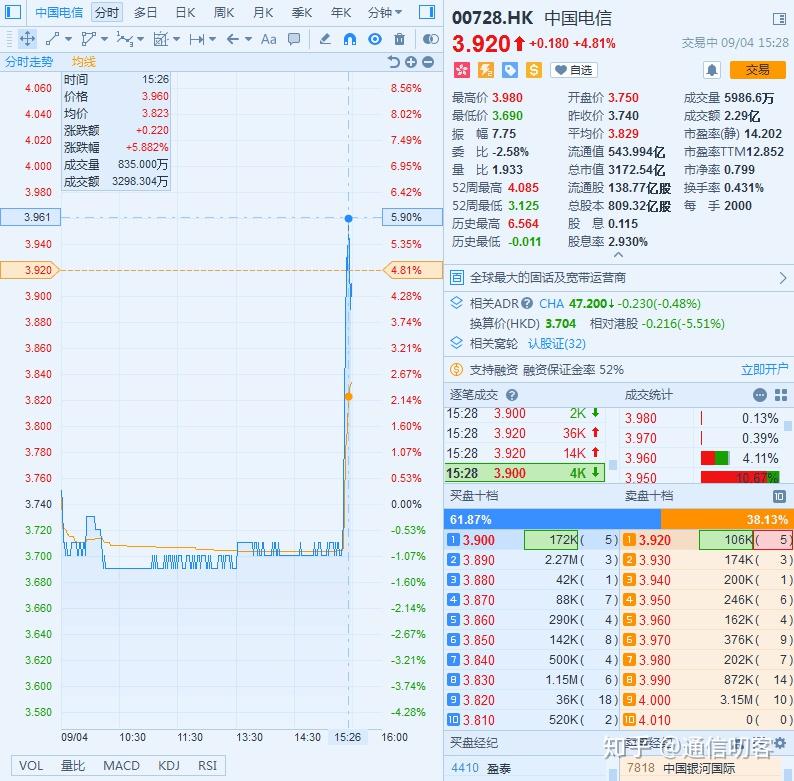Screen dimensions: 794x781
Task: Select the line segment drawing tool
Action: (x=53, y=39)
